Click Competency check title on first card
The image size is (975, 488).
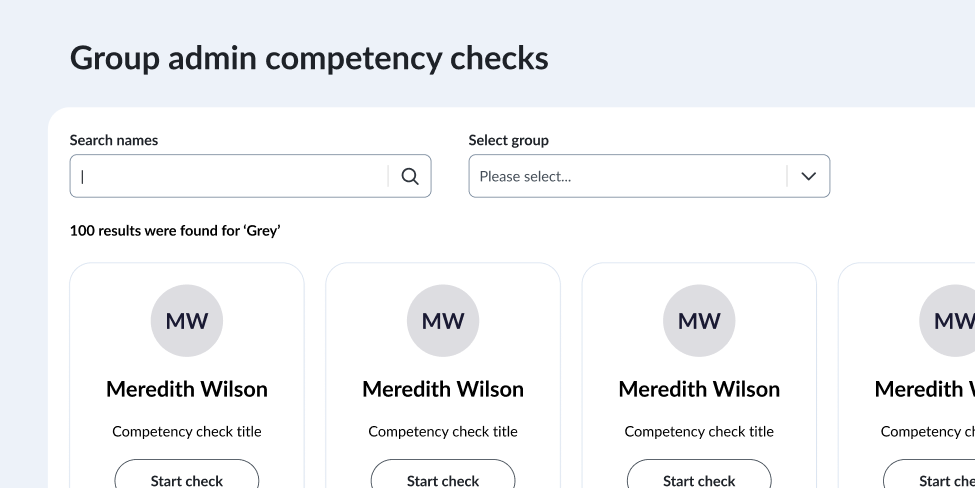click(x=187, y=432)
